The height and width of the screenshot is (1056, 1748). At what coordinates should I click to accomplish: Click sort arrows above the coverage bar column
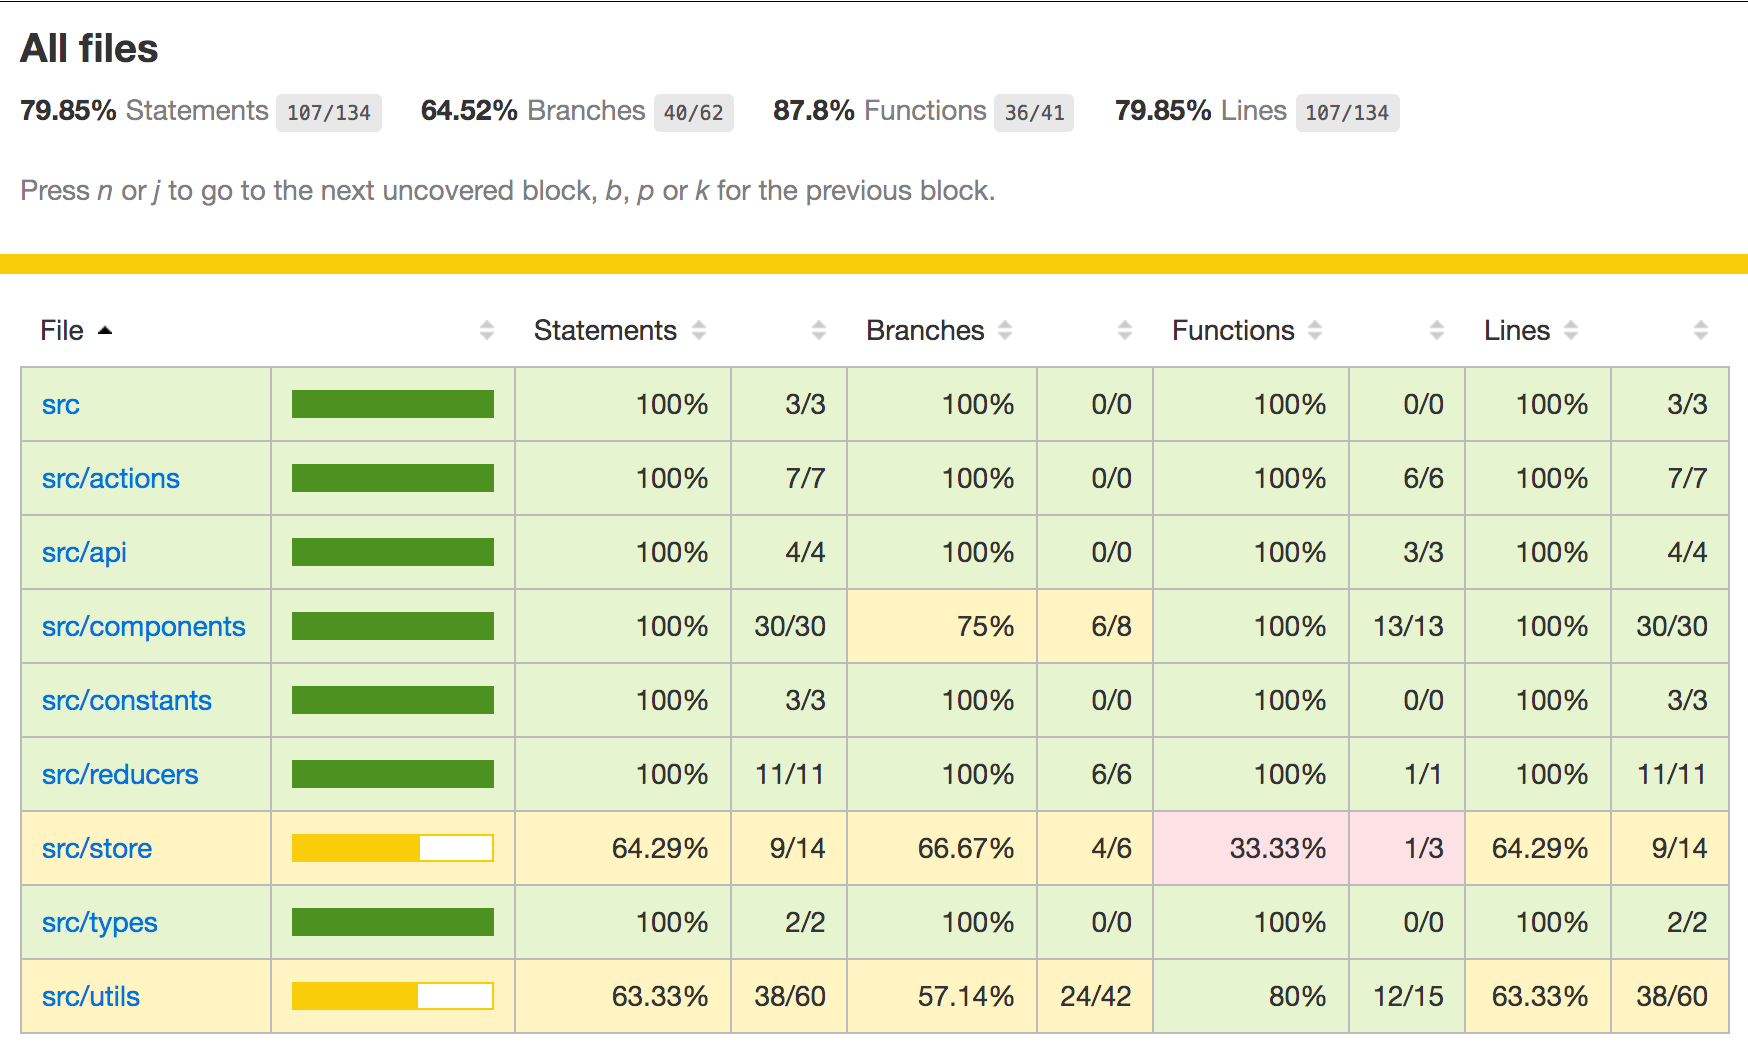coord(487,331)
